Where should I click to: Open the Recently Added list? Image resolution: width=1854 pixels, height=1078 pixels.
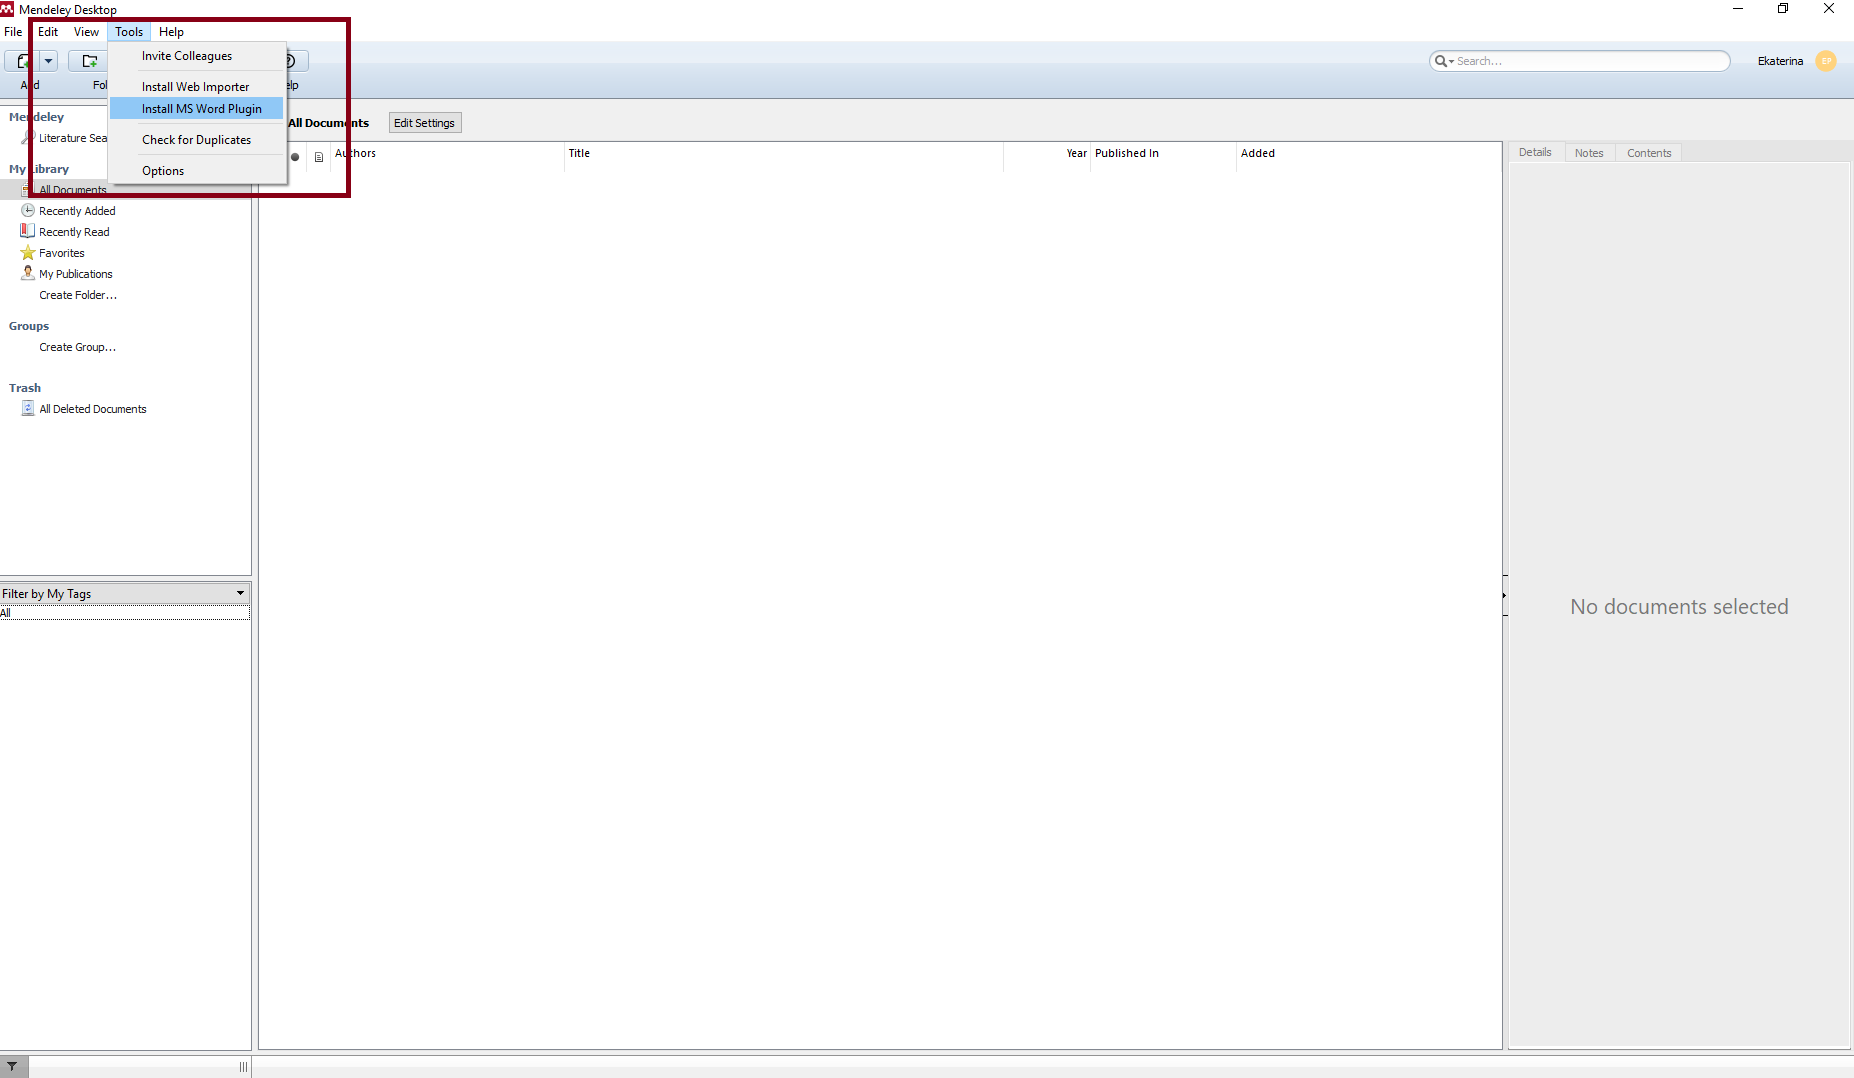[77, 211]
